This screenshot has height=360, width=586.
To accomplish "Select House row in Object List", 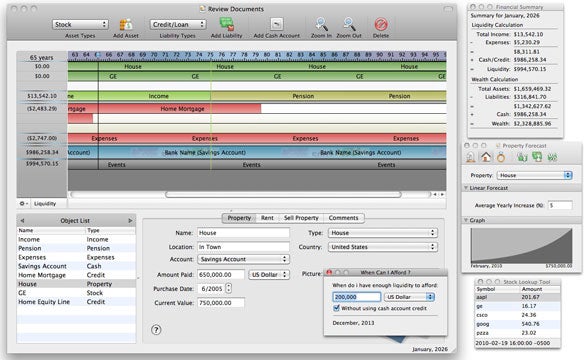I will pyautogui.click(x=76, y=284).
